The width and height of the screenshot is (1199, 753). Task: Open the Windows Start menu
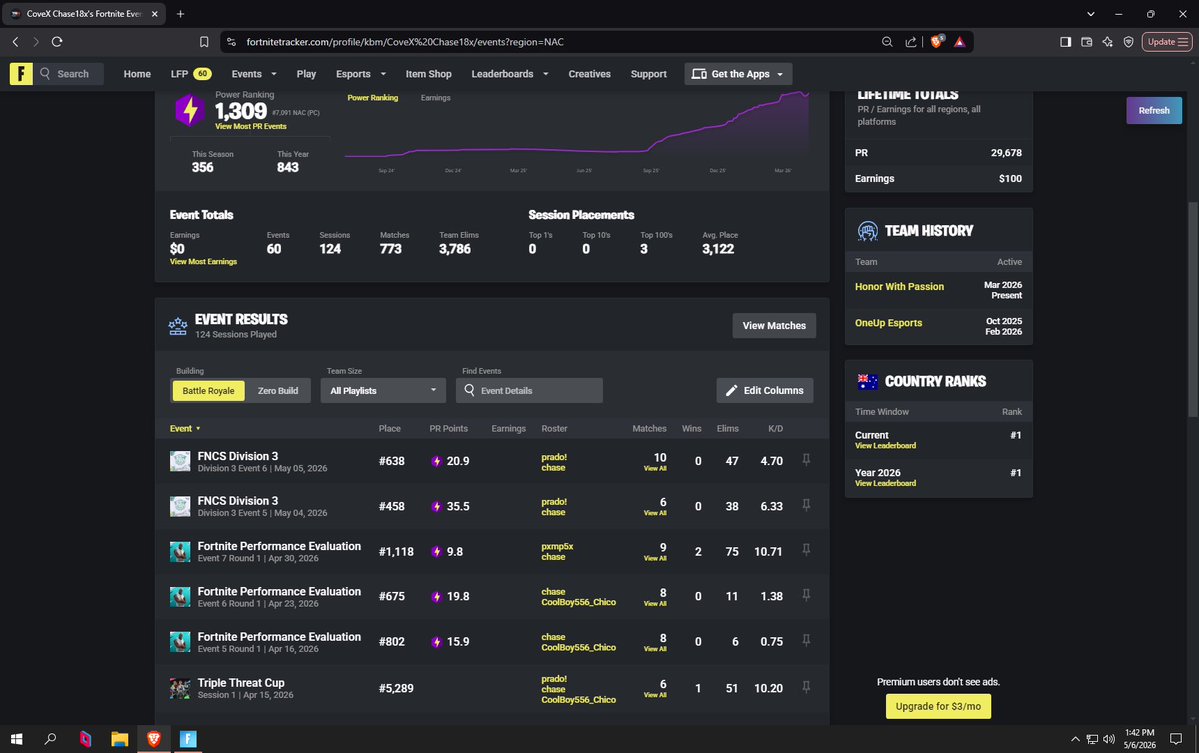(16, 738)
